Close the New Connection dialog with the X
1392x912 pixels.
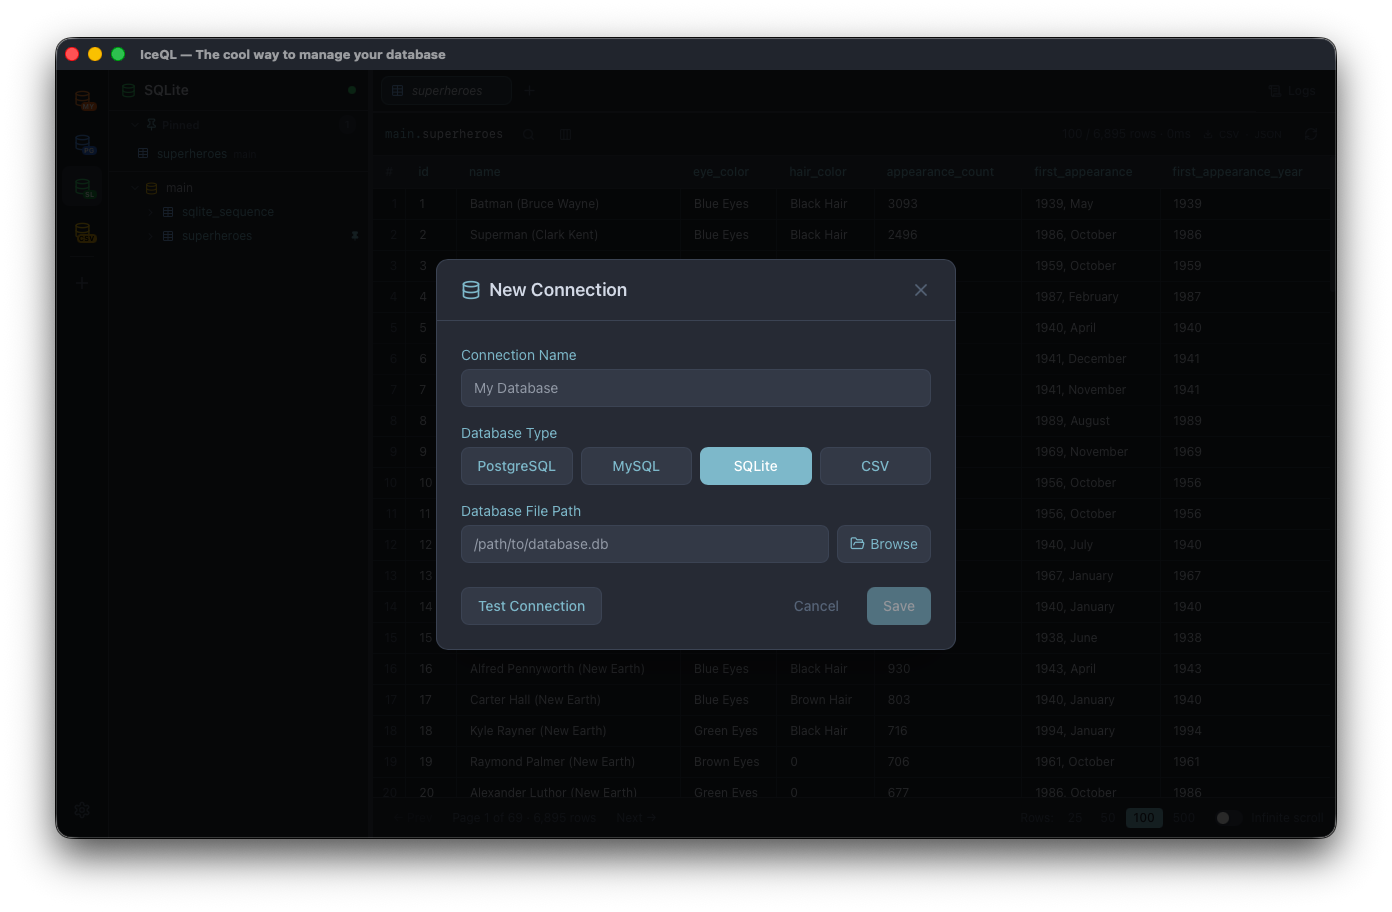pyautogui.click(x=921, y=290)
